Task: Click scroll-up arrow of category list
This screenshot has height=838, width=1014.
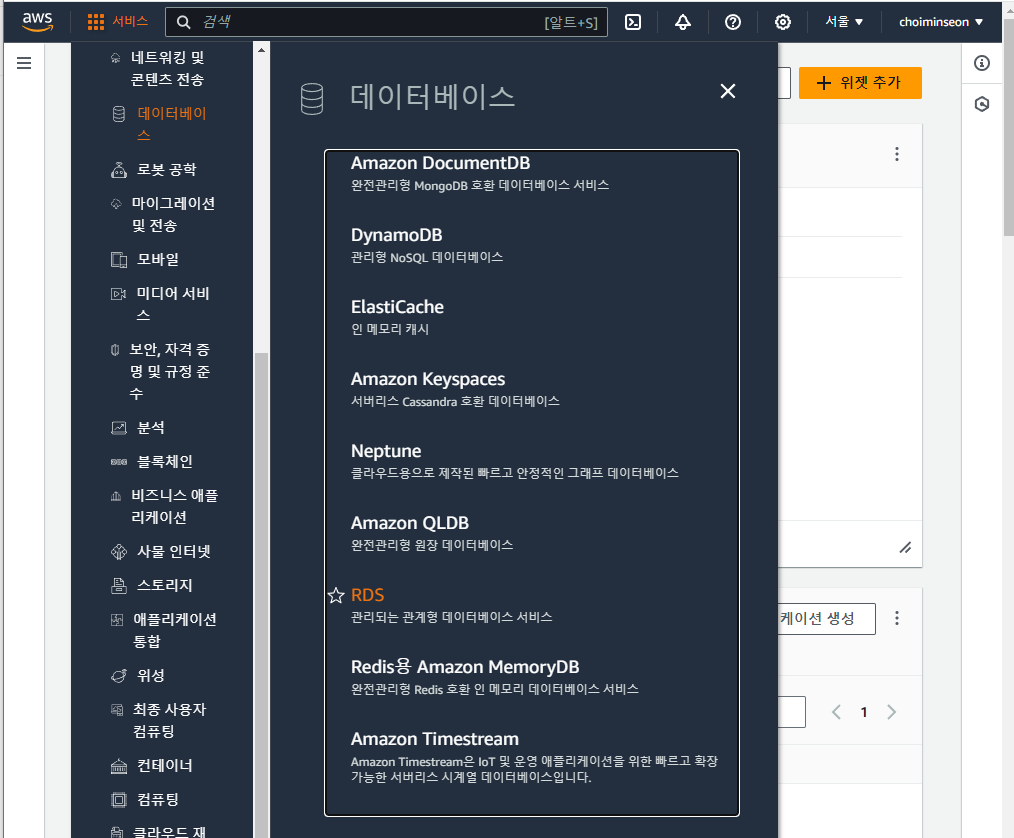Action: (x=261, y=50)
